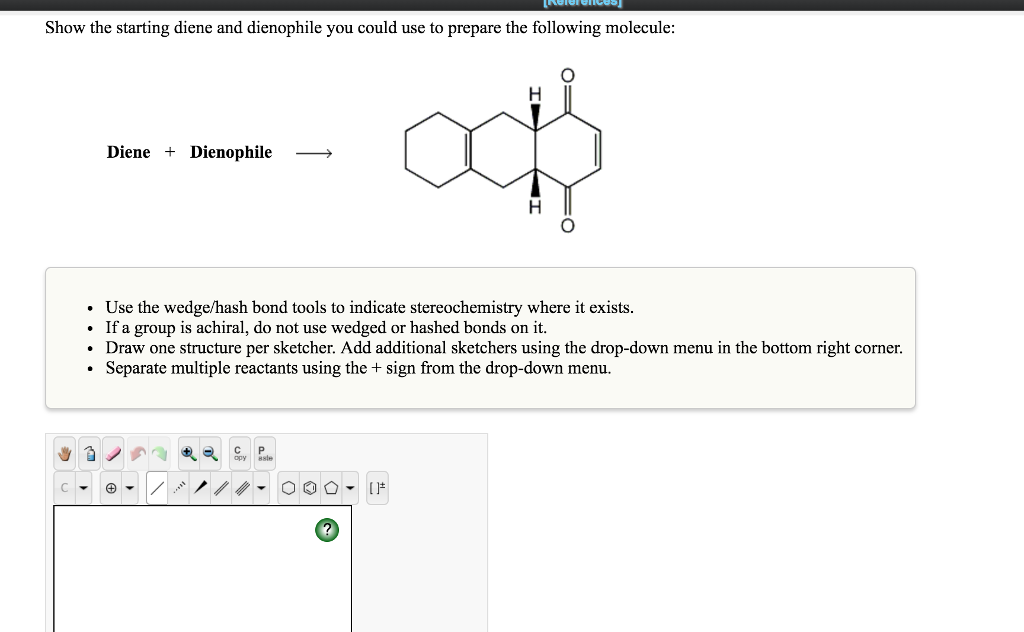Image resolution: width=1024 pixels, height=632 pixels.
Task: Activate the eraser tool
Action: point(113,452)
